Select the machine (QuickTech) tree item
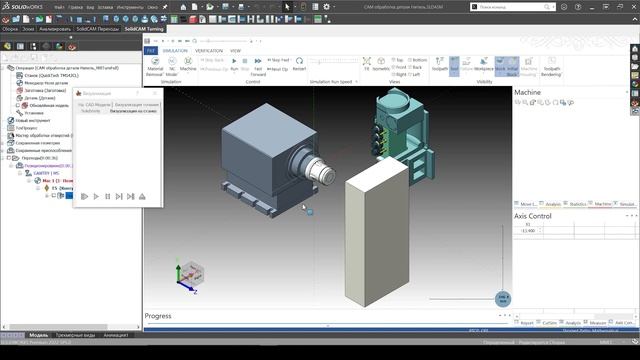The image size is (640, 360). pos(51,76)
